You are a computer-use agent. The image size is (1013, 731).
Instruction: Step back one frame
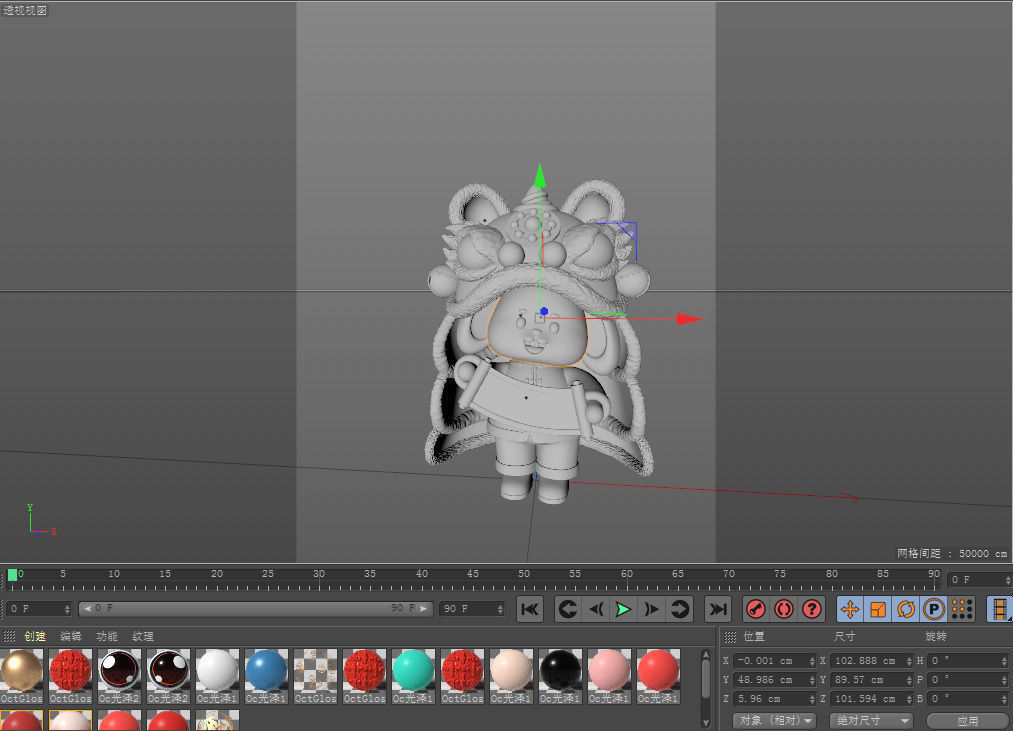pyautogui.click(x=596, y=609)
